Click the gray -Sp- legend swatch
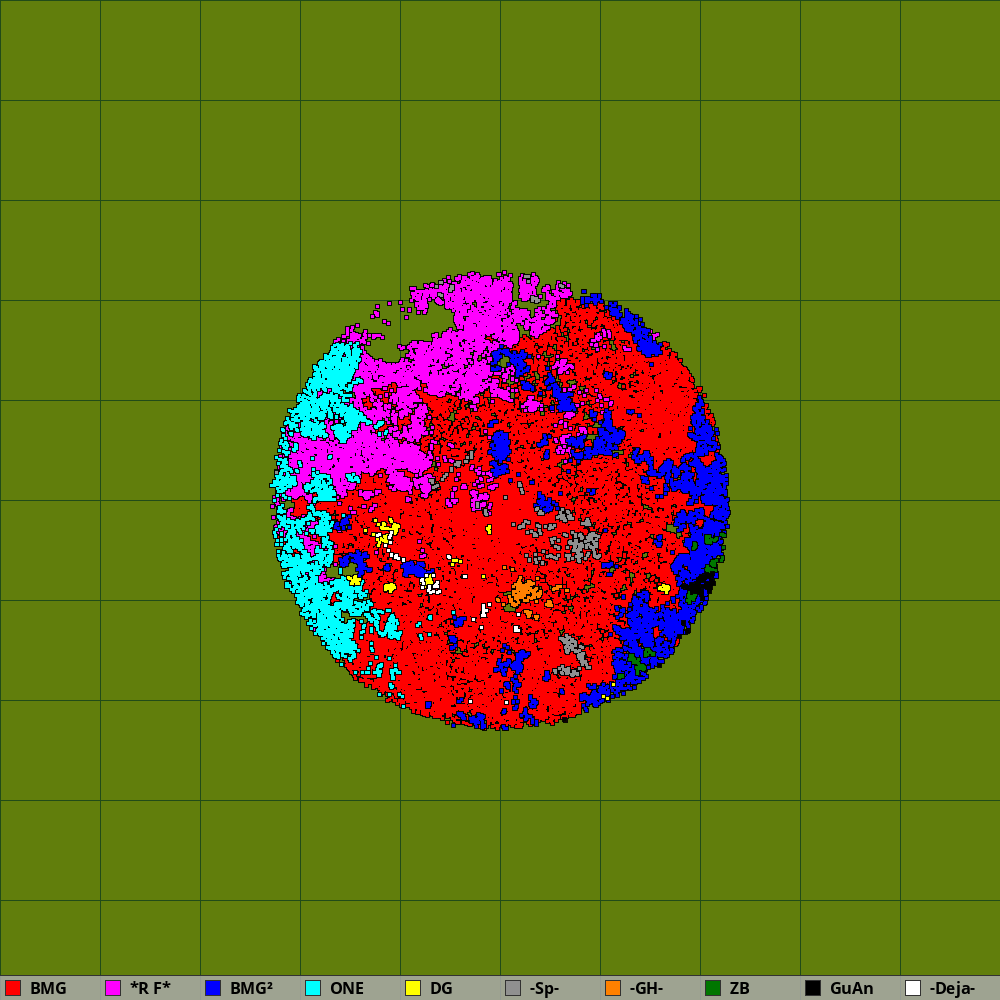 (513, 988)
